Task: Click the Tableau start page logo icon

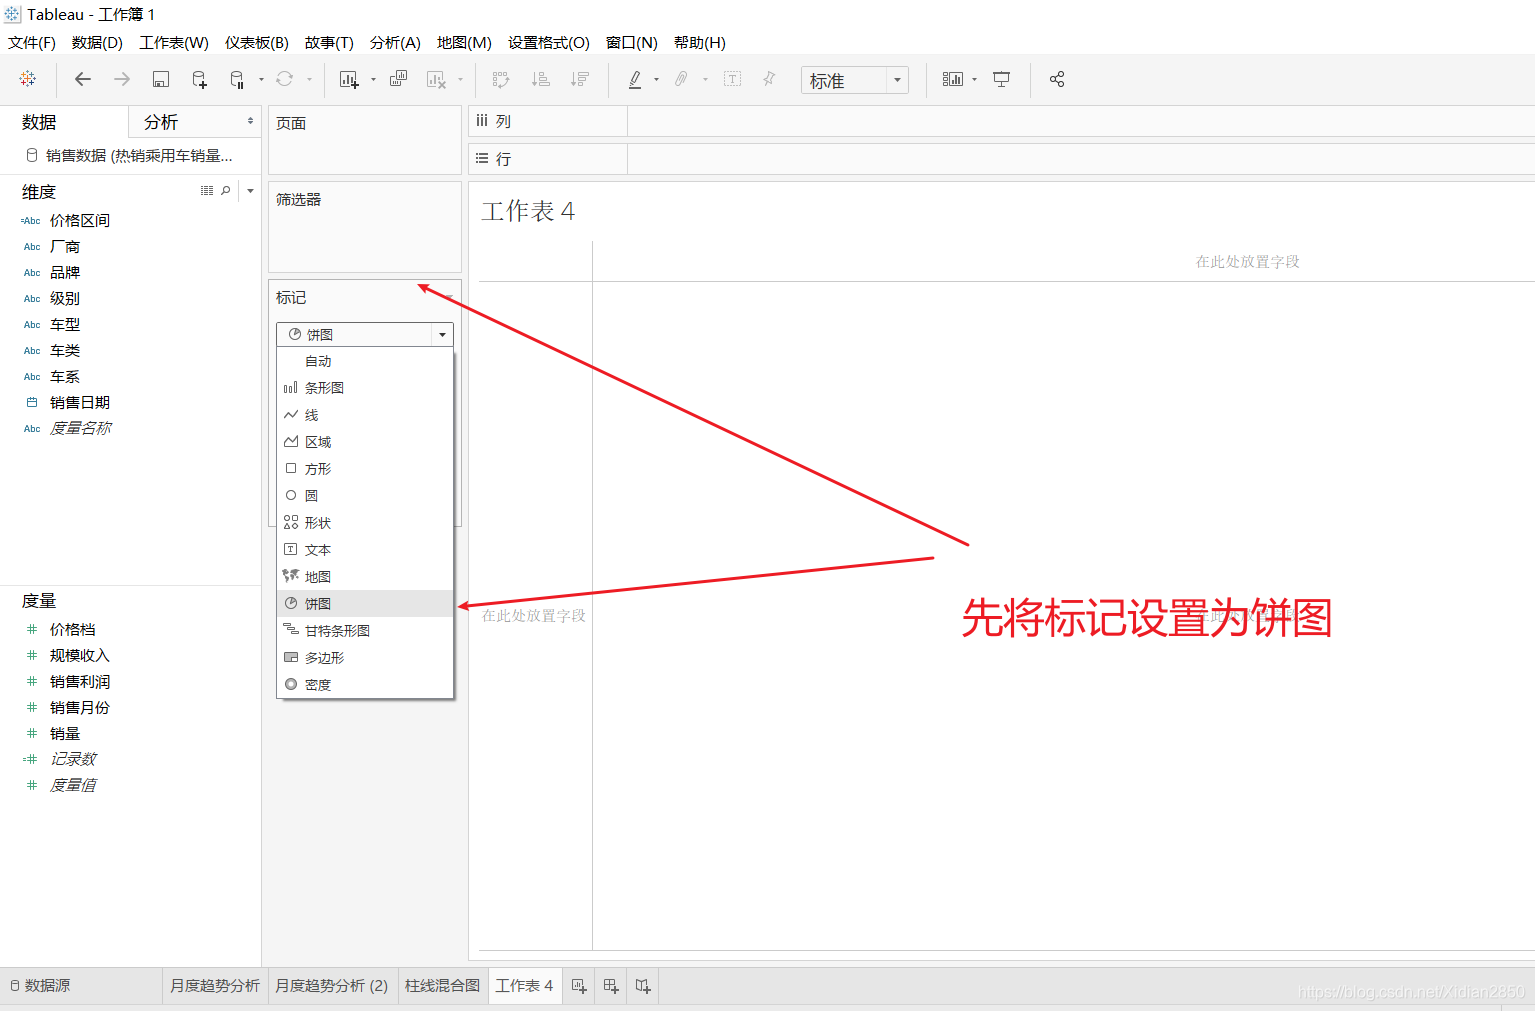Action: 28,79
